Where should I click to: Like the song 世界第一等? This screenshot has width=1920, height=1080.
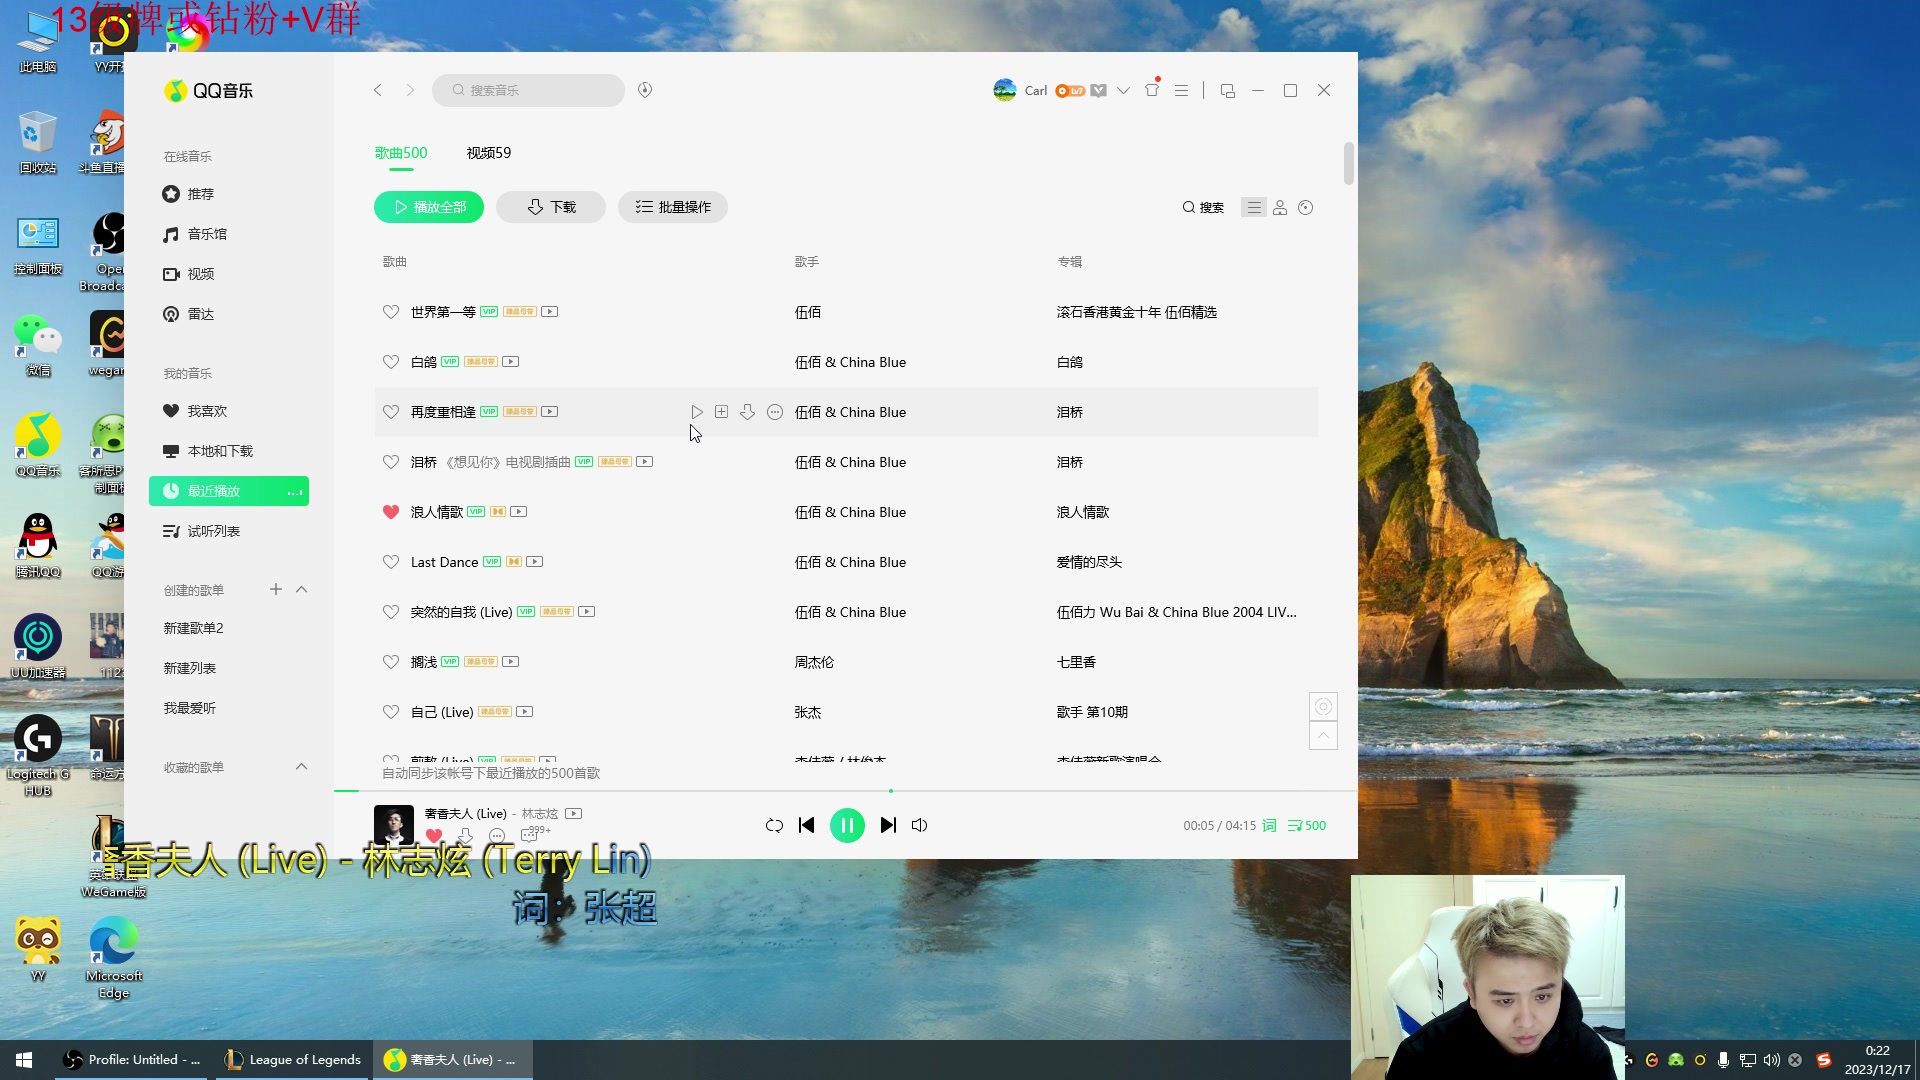pos(391,312)
